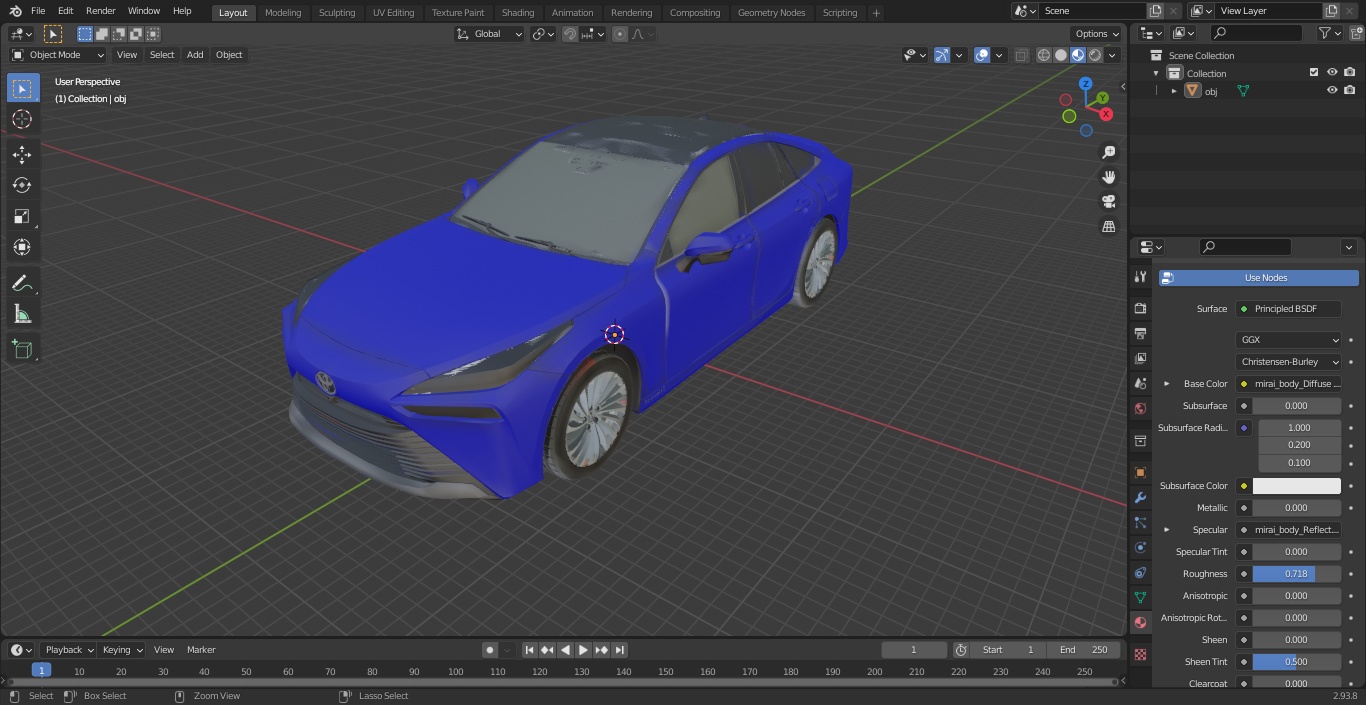Open the Keying dropdown in the timeline

pos(122,650)
